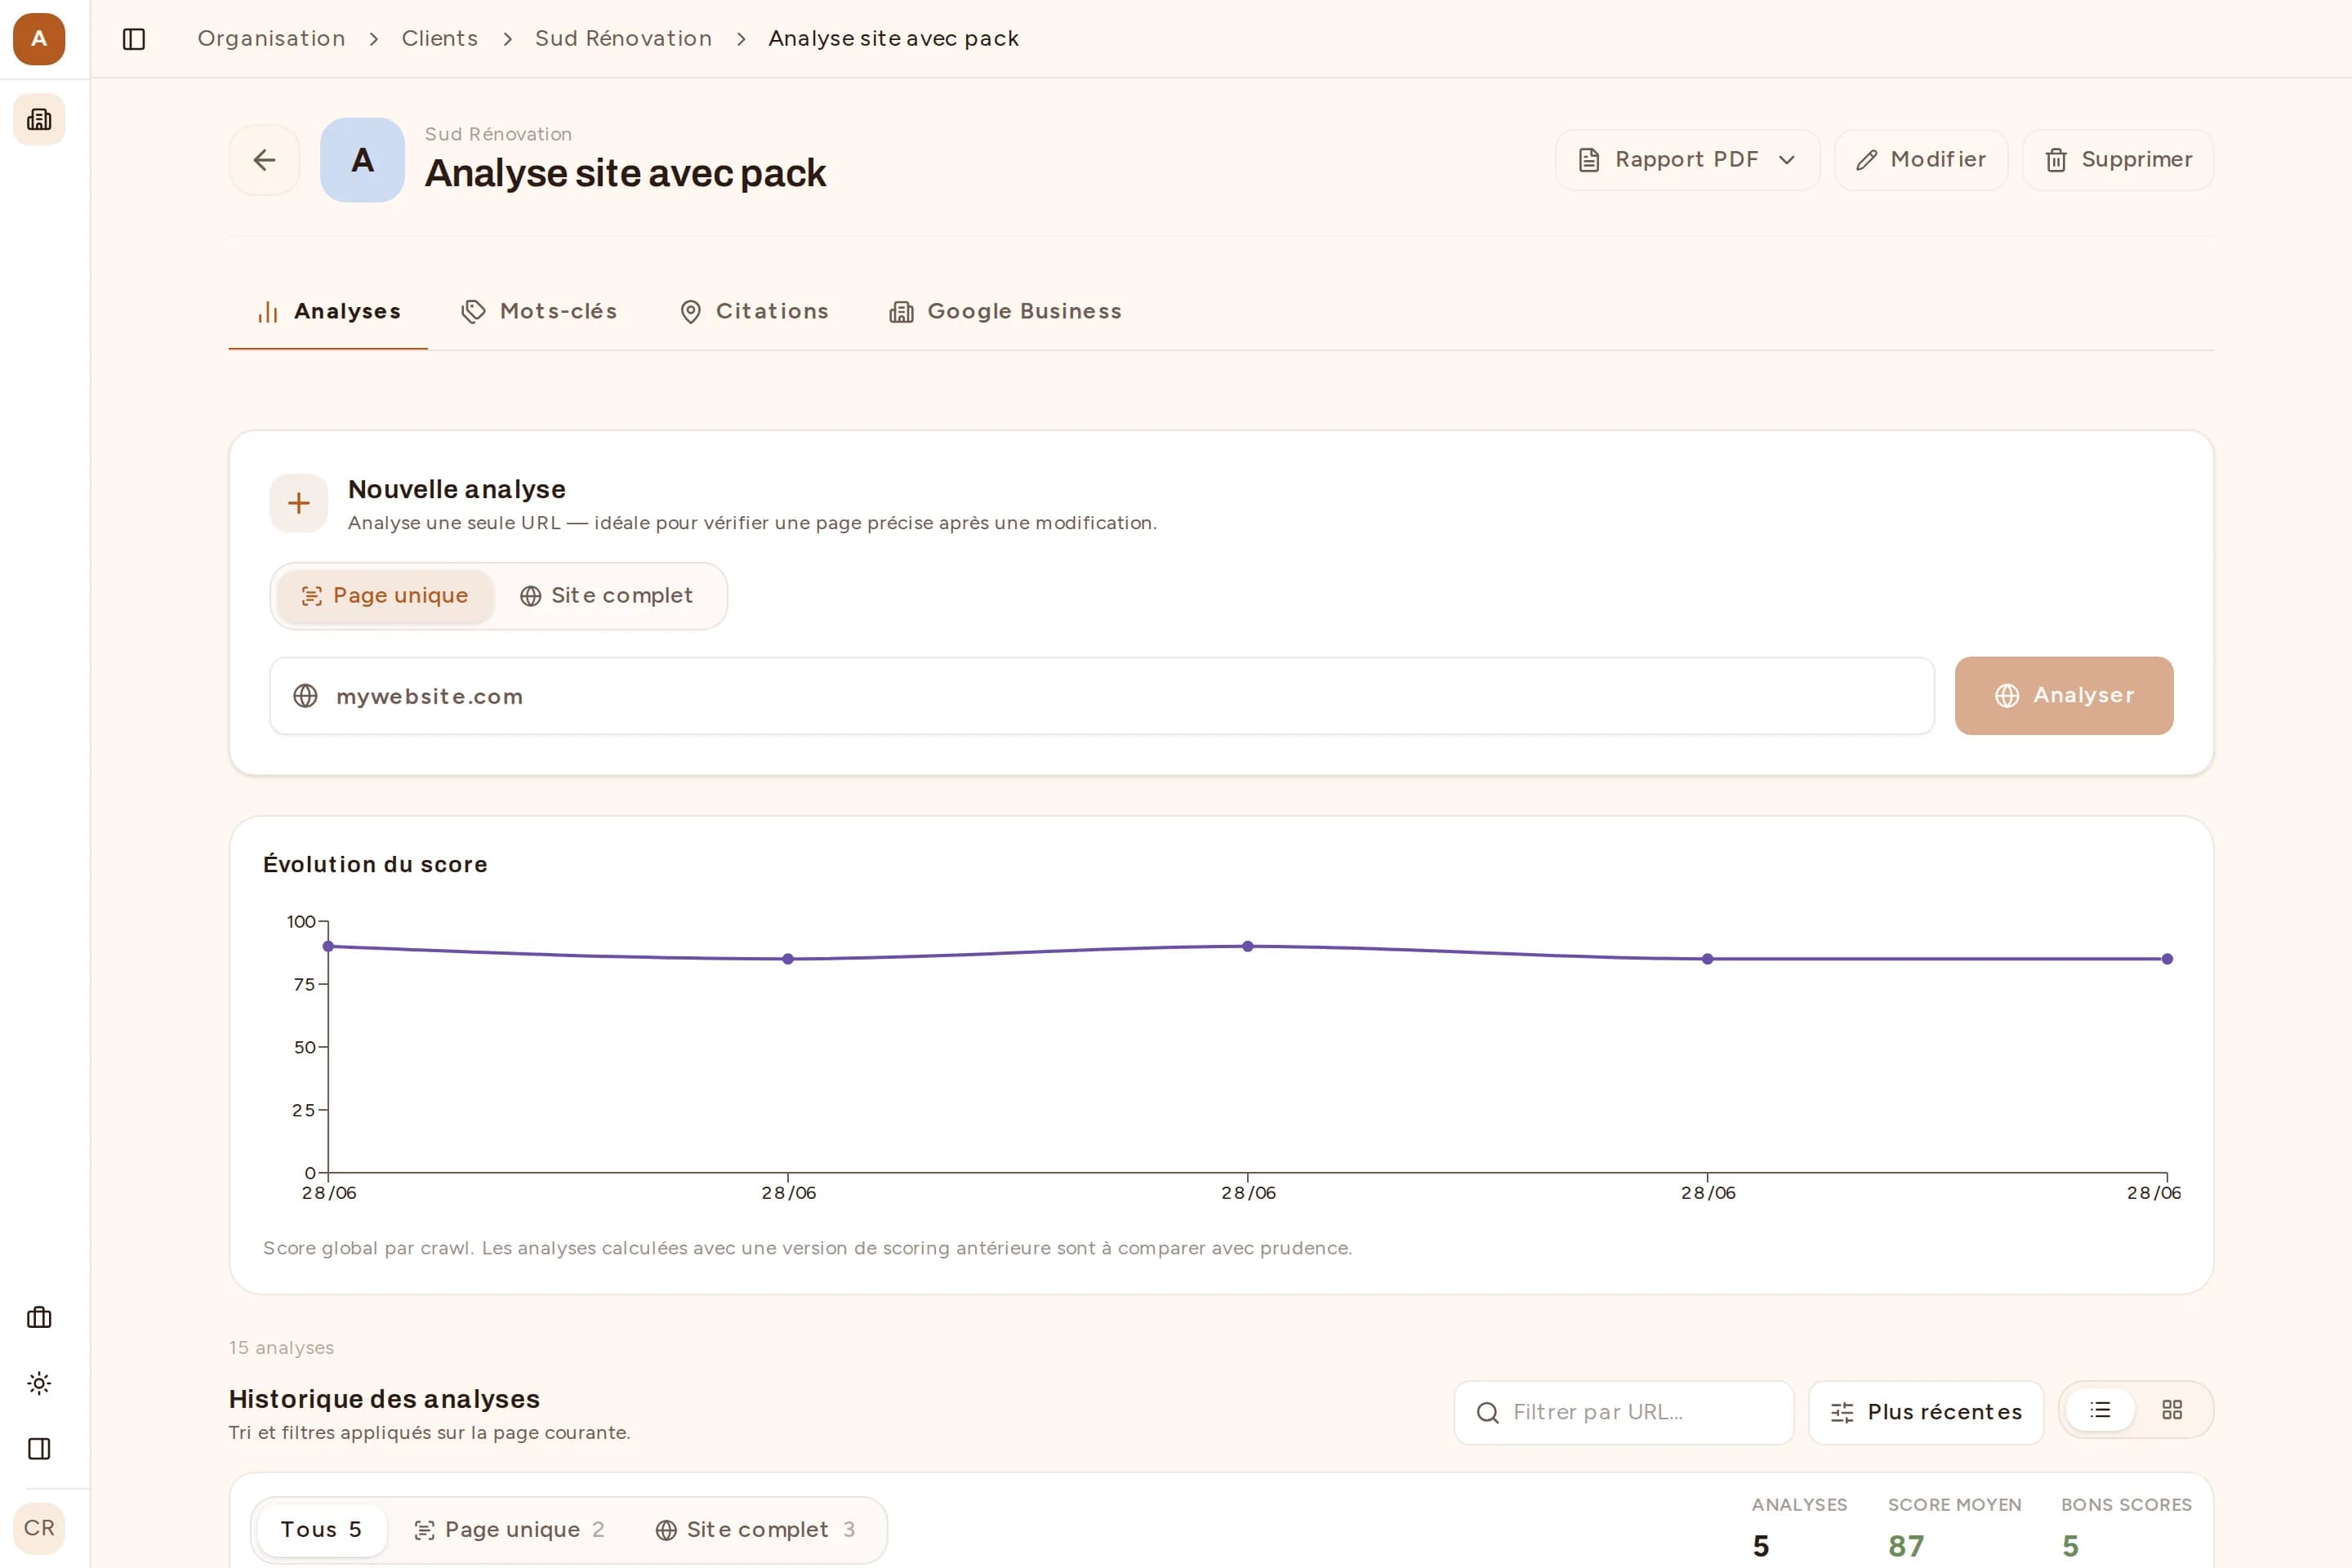
Task: Switch to the Mots-clés tab
Action: click(x=538, y=312)
